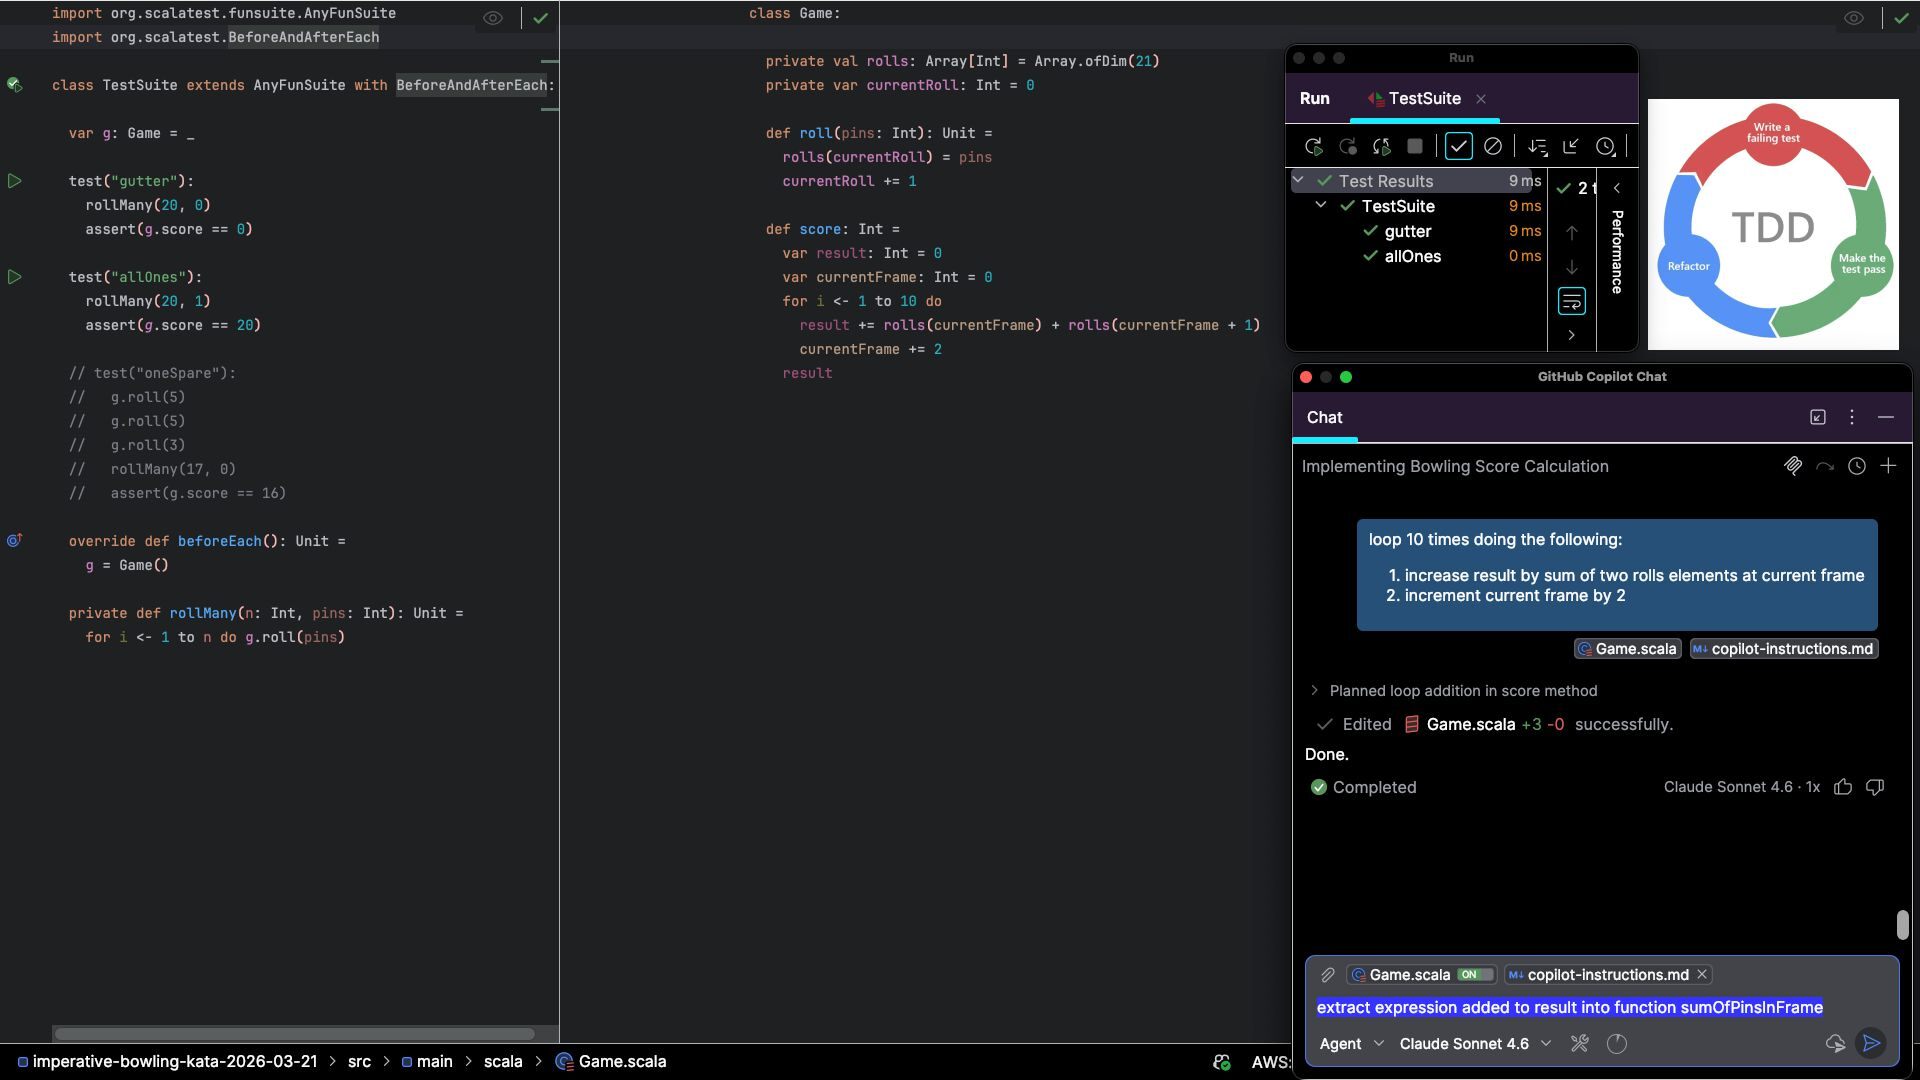Toggle Game.scala context ON switch

[x=1474, y=974]
